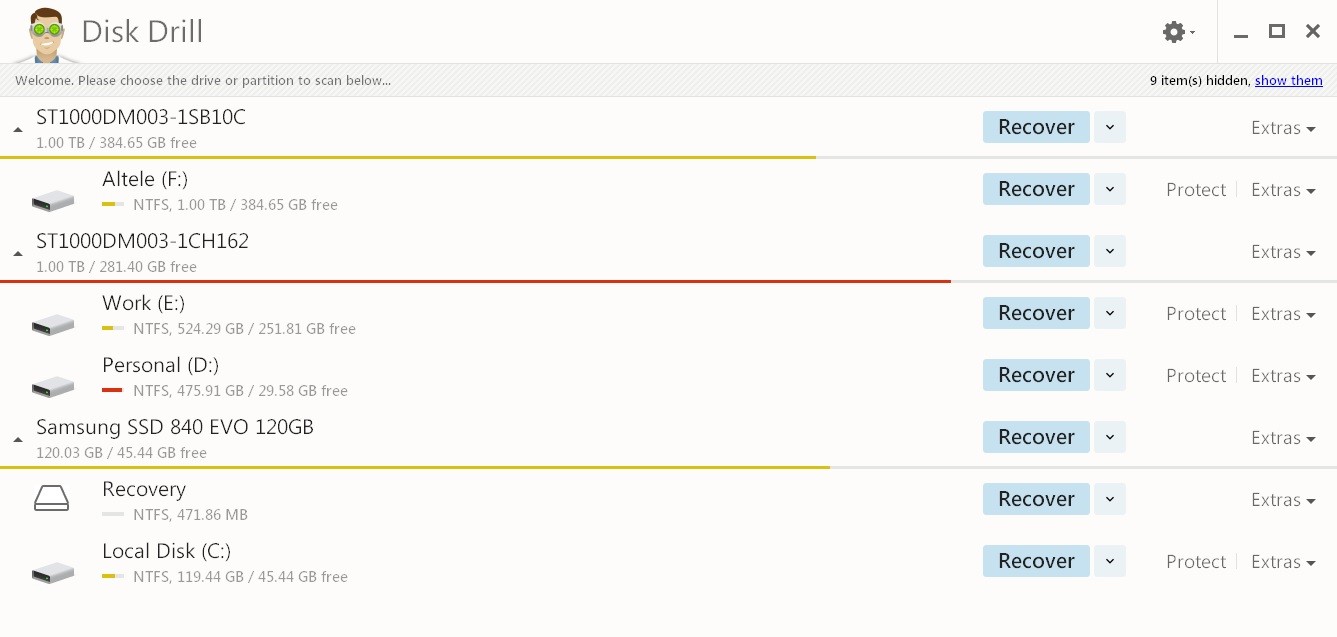Click the Local Disk (C:) drive icon
Image resolution: width=1337 pixels, height=637 pixels.
point(53,573)
